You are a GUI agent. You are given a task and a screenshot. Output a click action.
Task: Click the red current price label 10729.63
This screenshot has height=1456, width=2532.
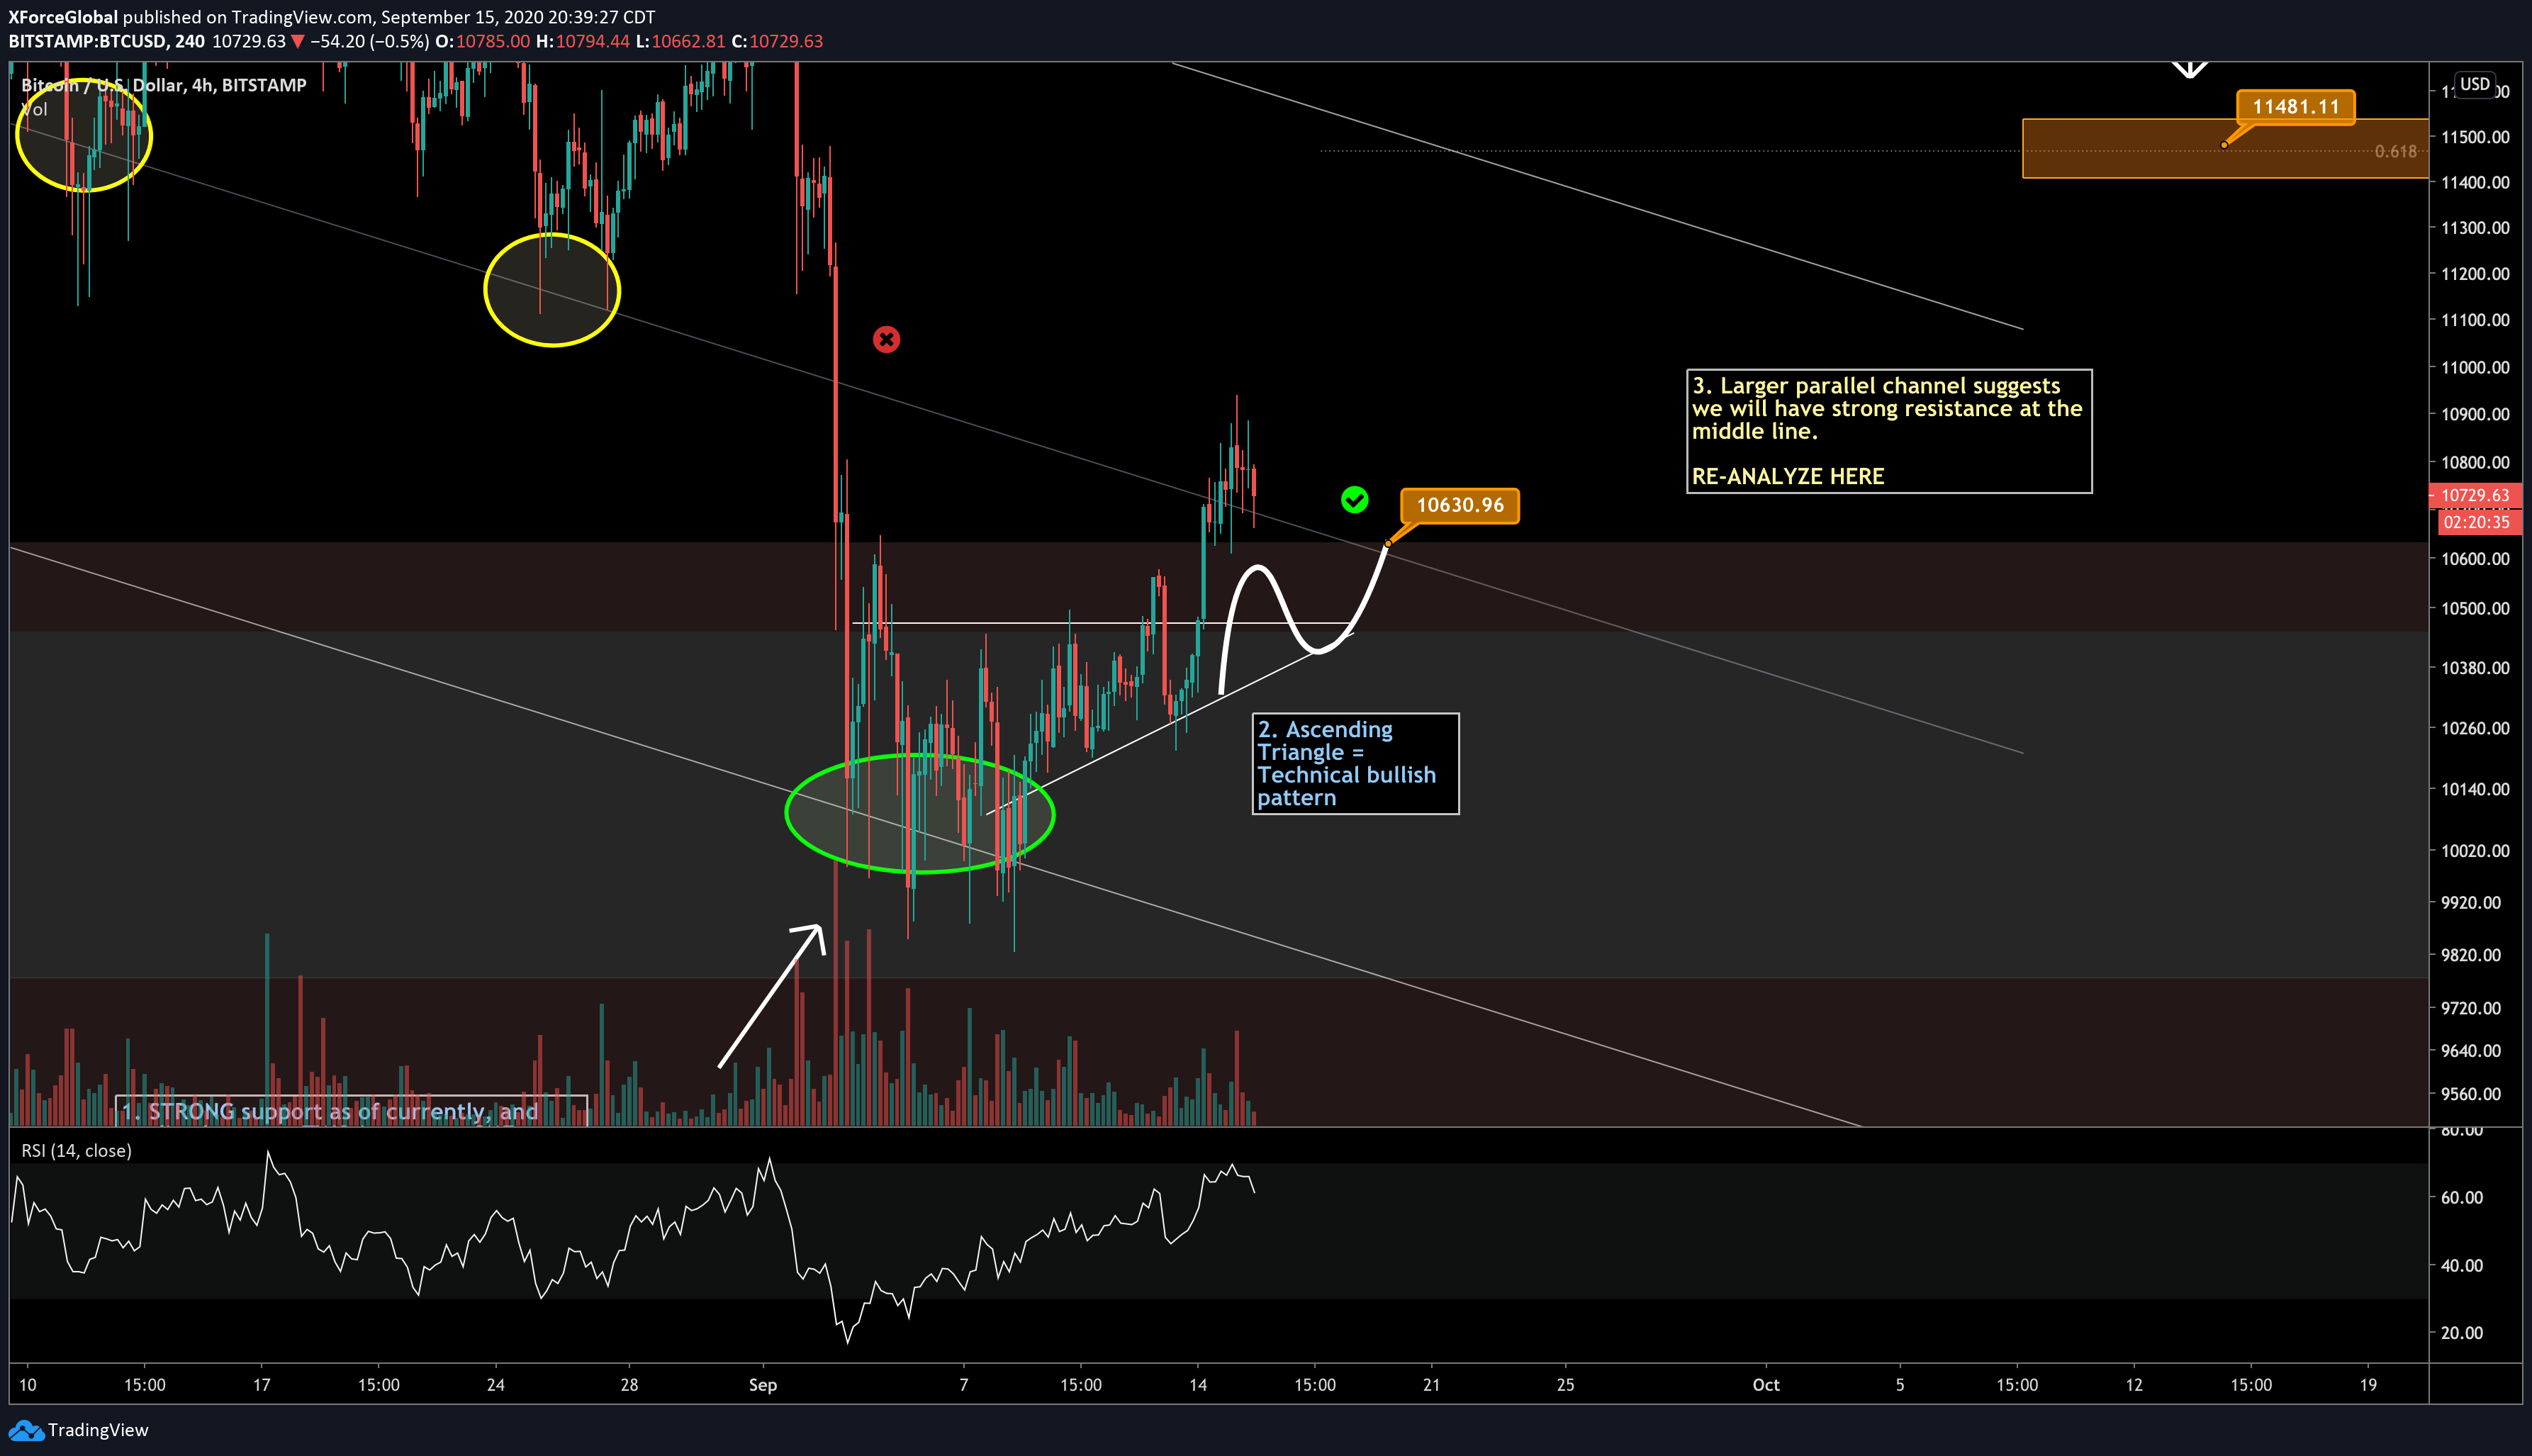pyautogui.click(x=2475, y=495)
